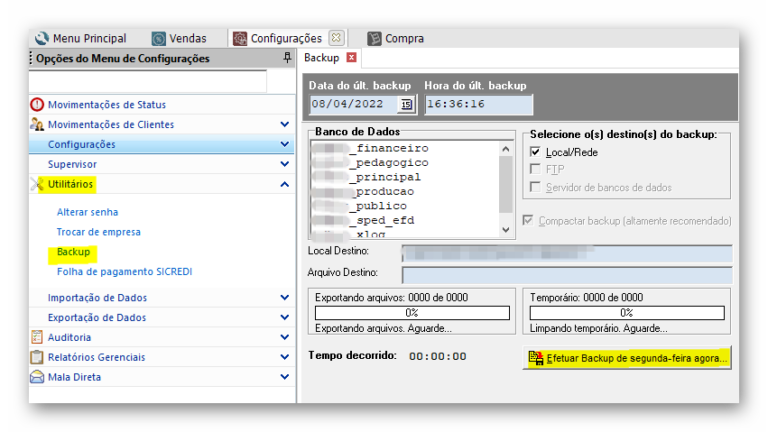Viewport: 768px width, 432px height.
Task: Click the Mala Direta envelope icon
Action: [x=37, y=377]
